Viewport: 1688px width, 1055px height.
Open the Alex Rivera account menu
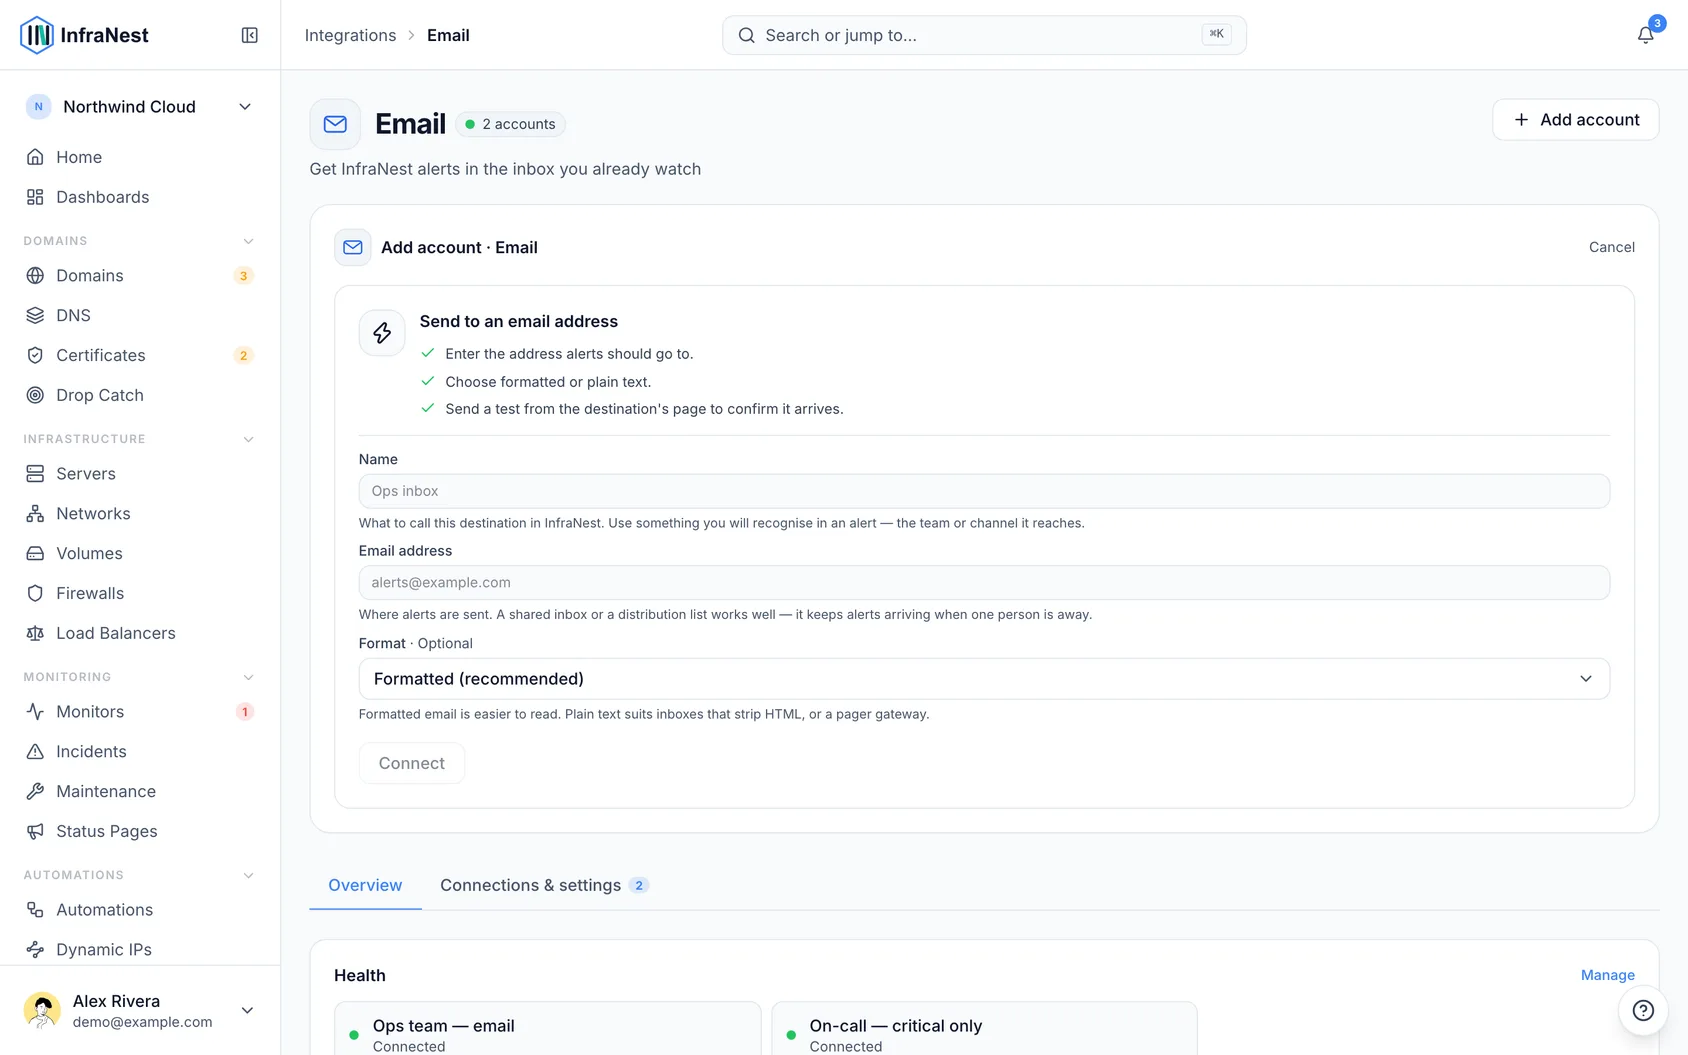coord(140,1010)
